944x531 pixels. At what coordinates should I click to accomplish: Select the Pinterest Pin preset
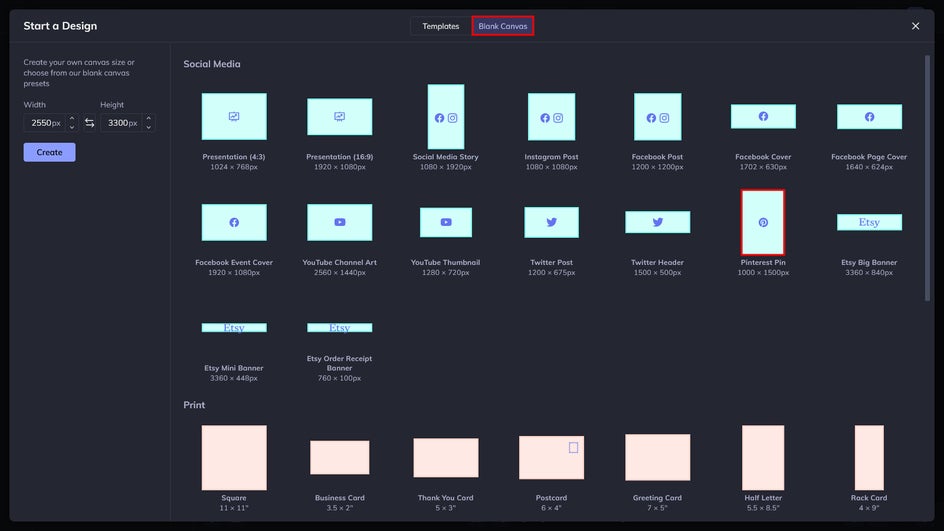(x=763, y=222)
